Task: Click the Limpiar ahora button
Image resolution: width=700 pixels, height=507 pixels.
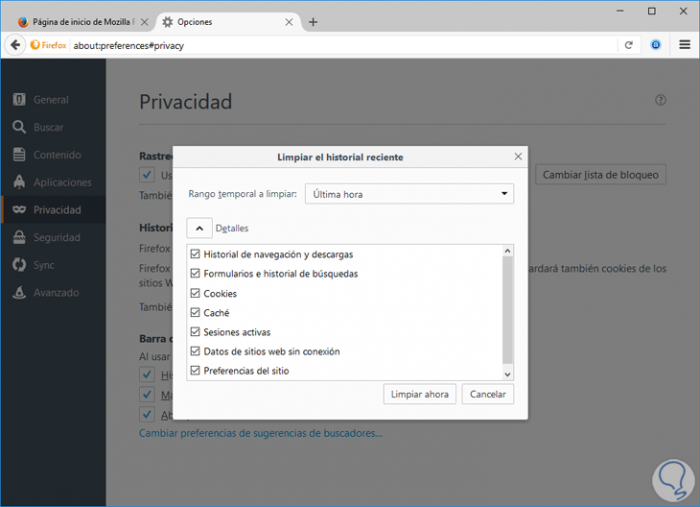Action: point(420,394)
